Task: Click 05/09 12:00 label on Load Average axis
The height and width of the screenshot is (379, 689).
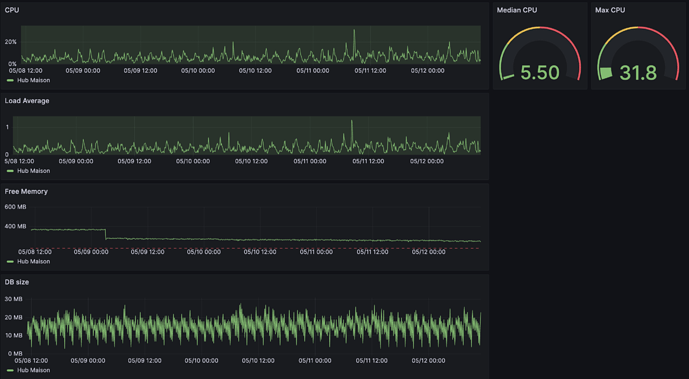Action: 134,161
